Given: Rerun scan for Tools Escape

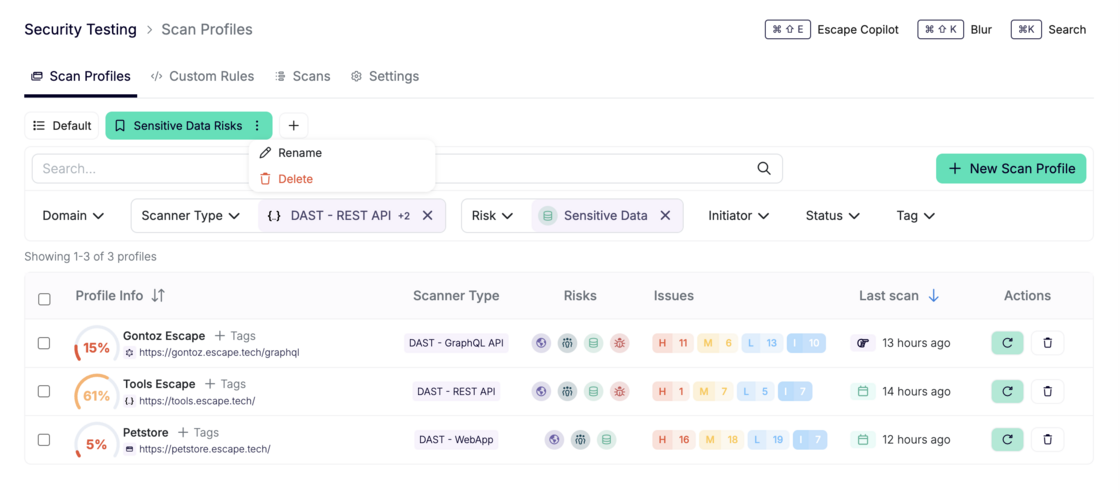Looking at the screenshot, I should point(1007,391).
